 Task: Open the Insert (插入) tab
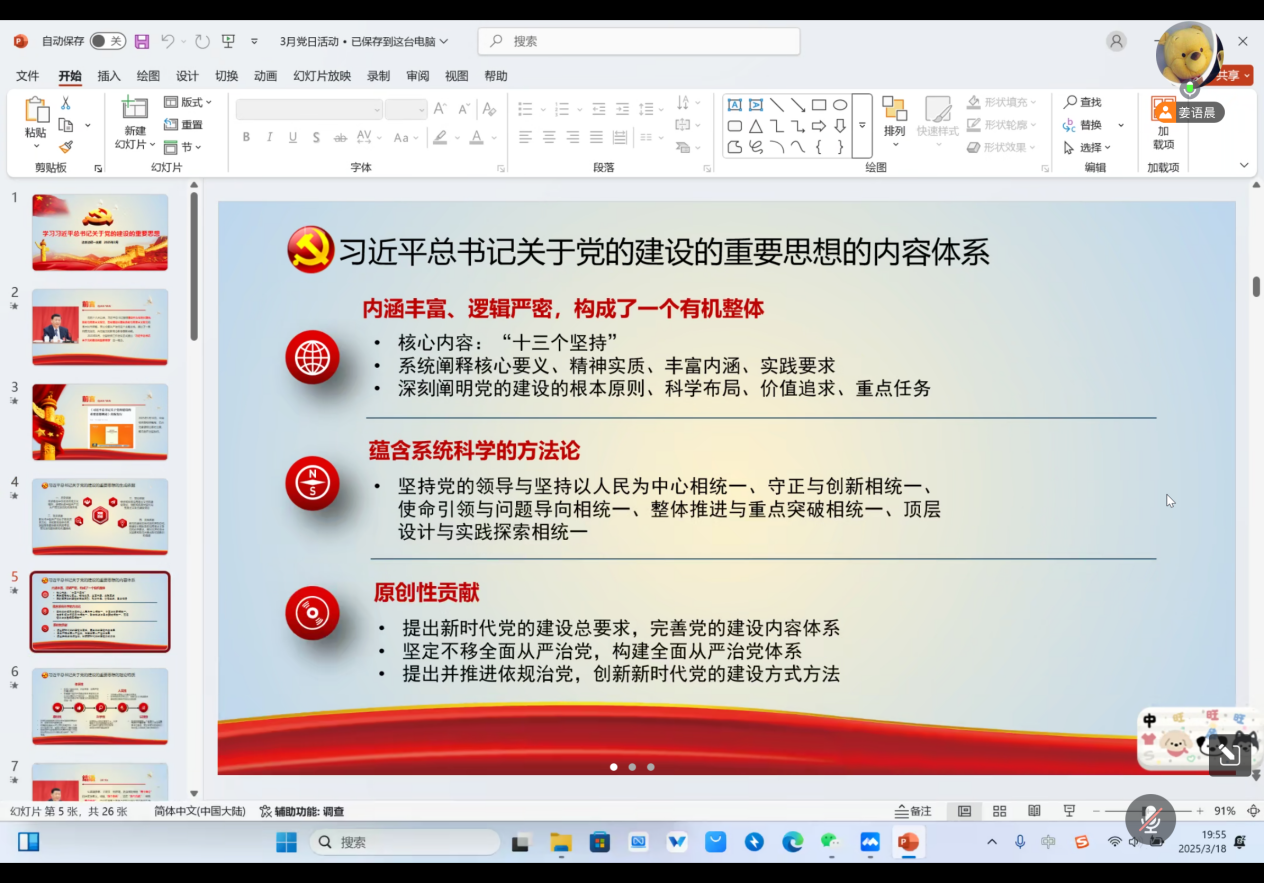pos(109,76)
